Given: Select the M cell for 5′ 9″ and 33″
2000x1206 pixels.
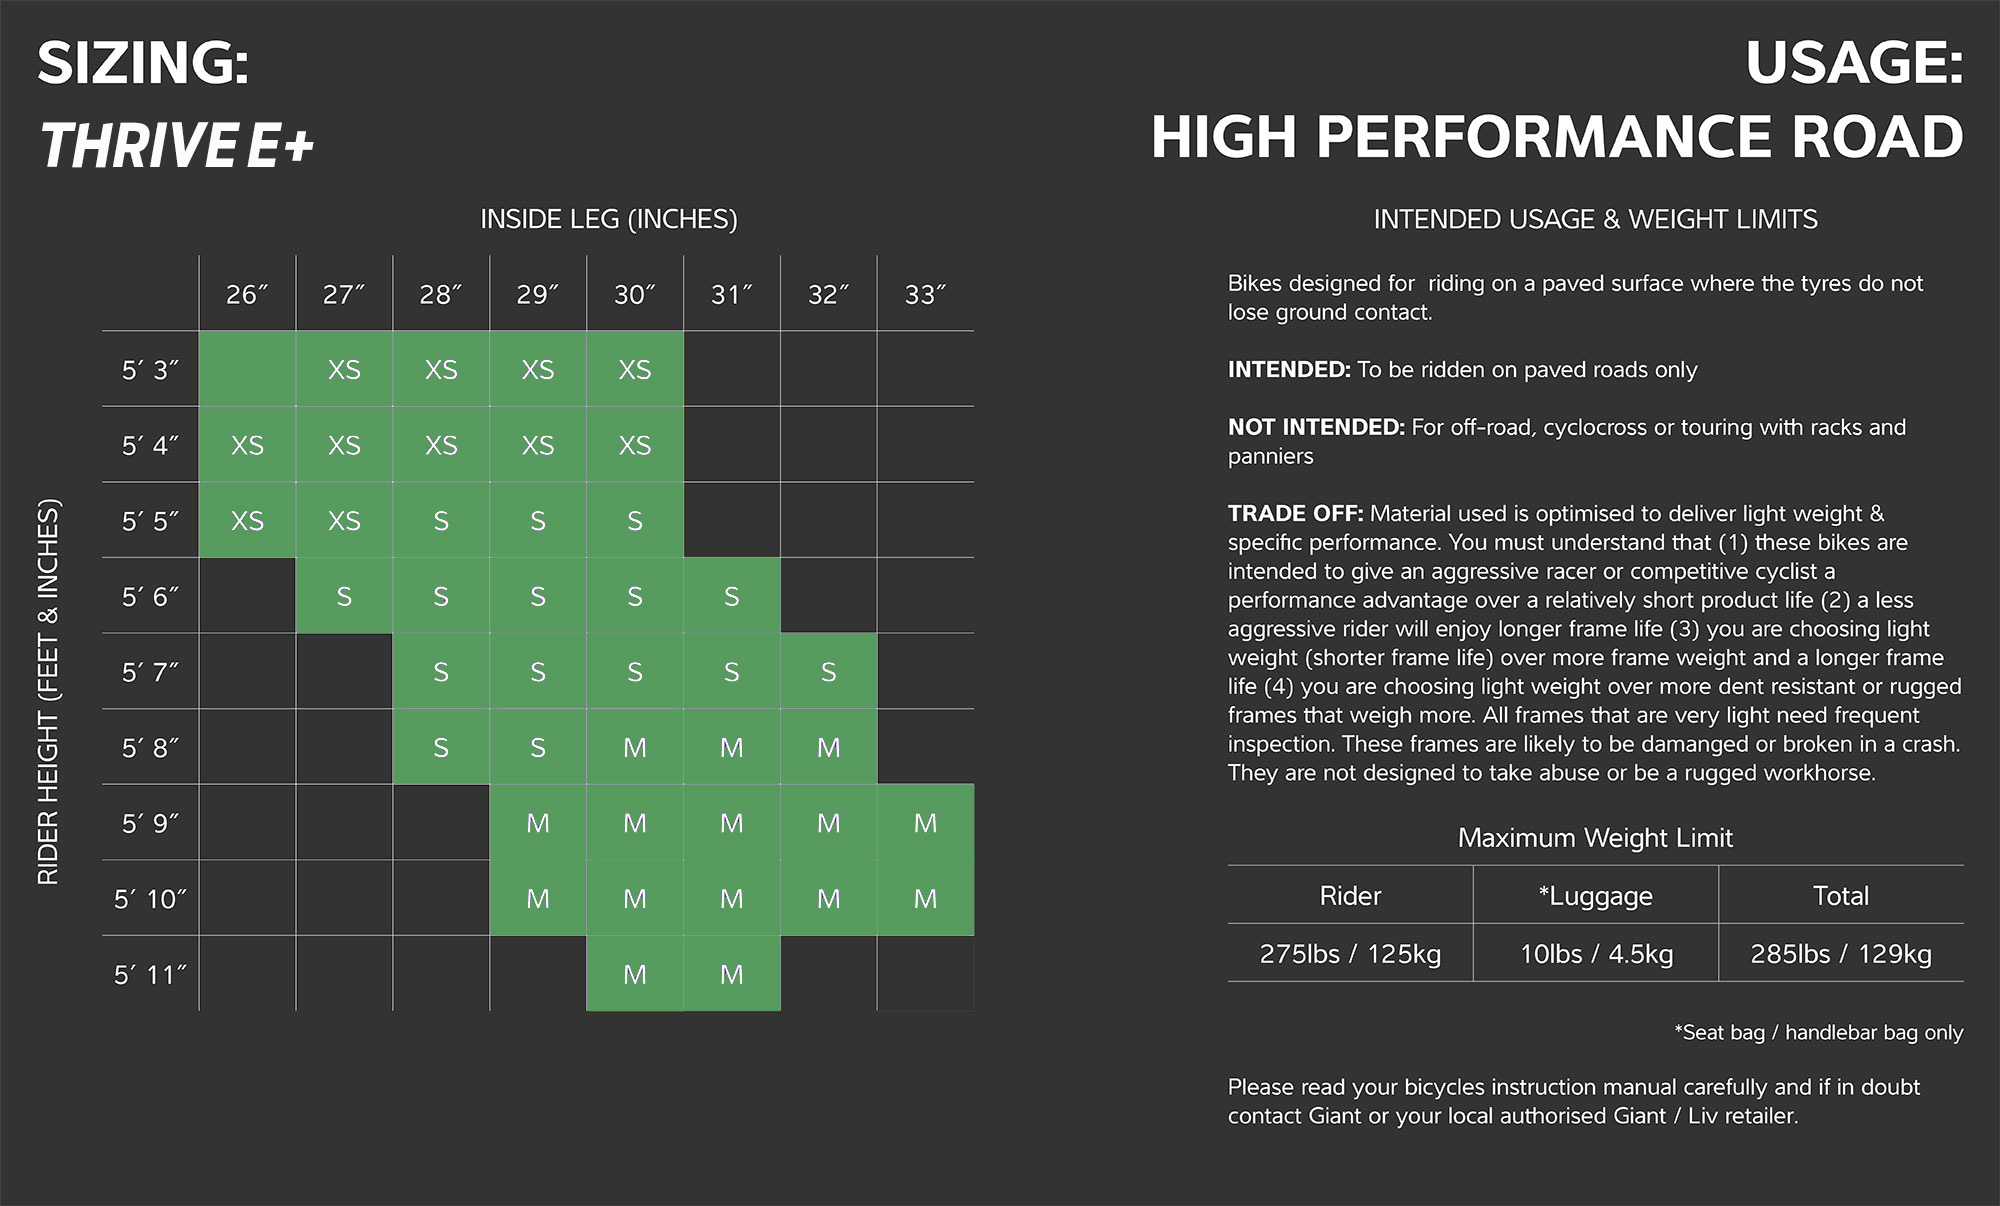Looking at the screenshot, I should tap(926, 823).
